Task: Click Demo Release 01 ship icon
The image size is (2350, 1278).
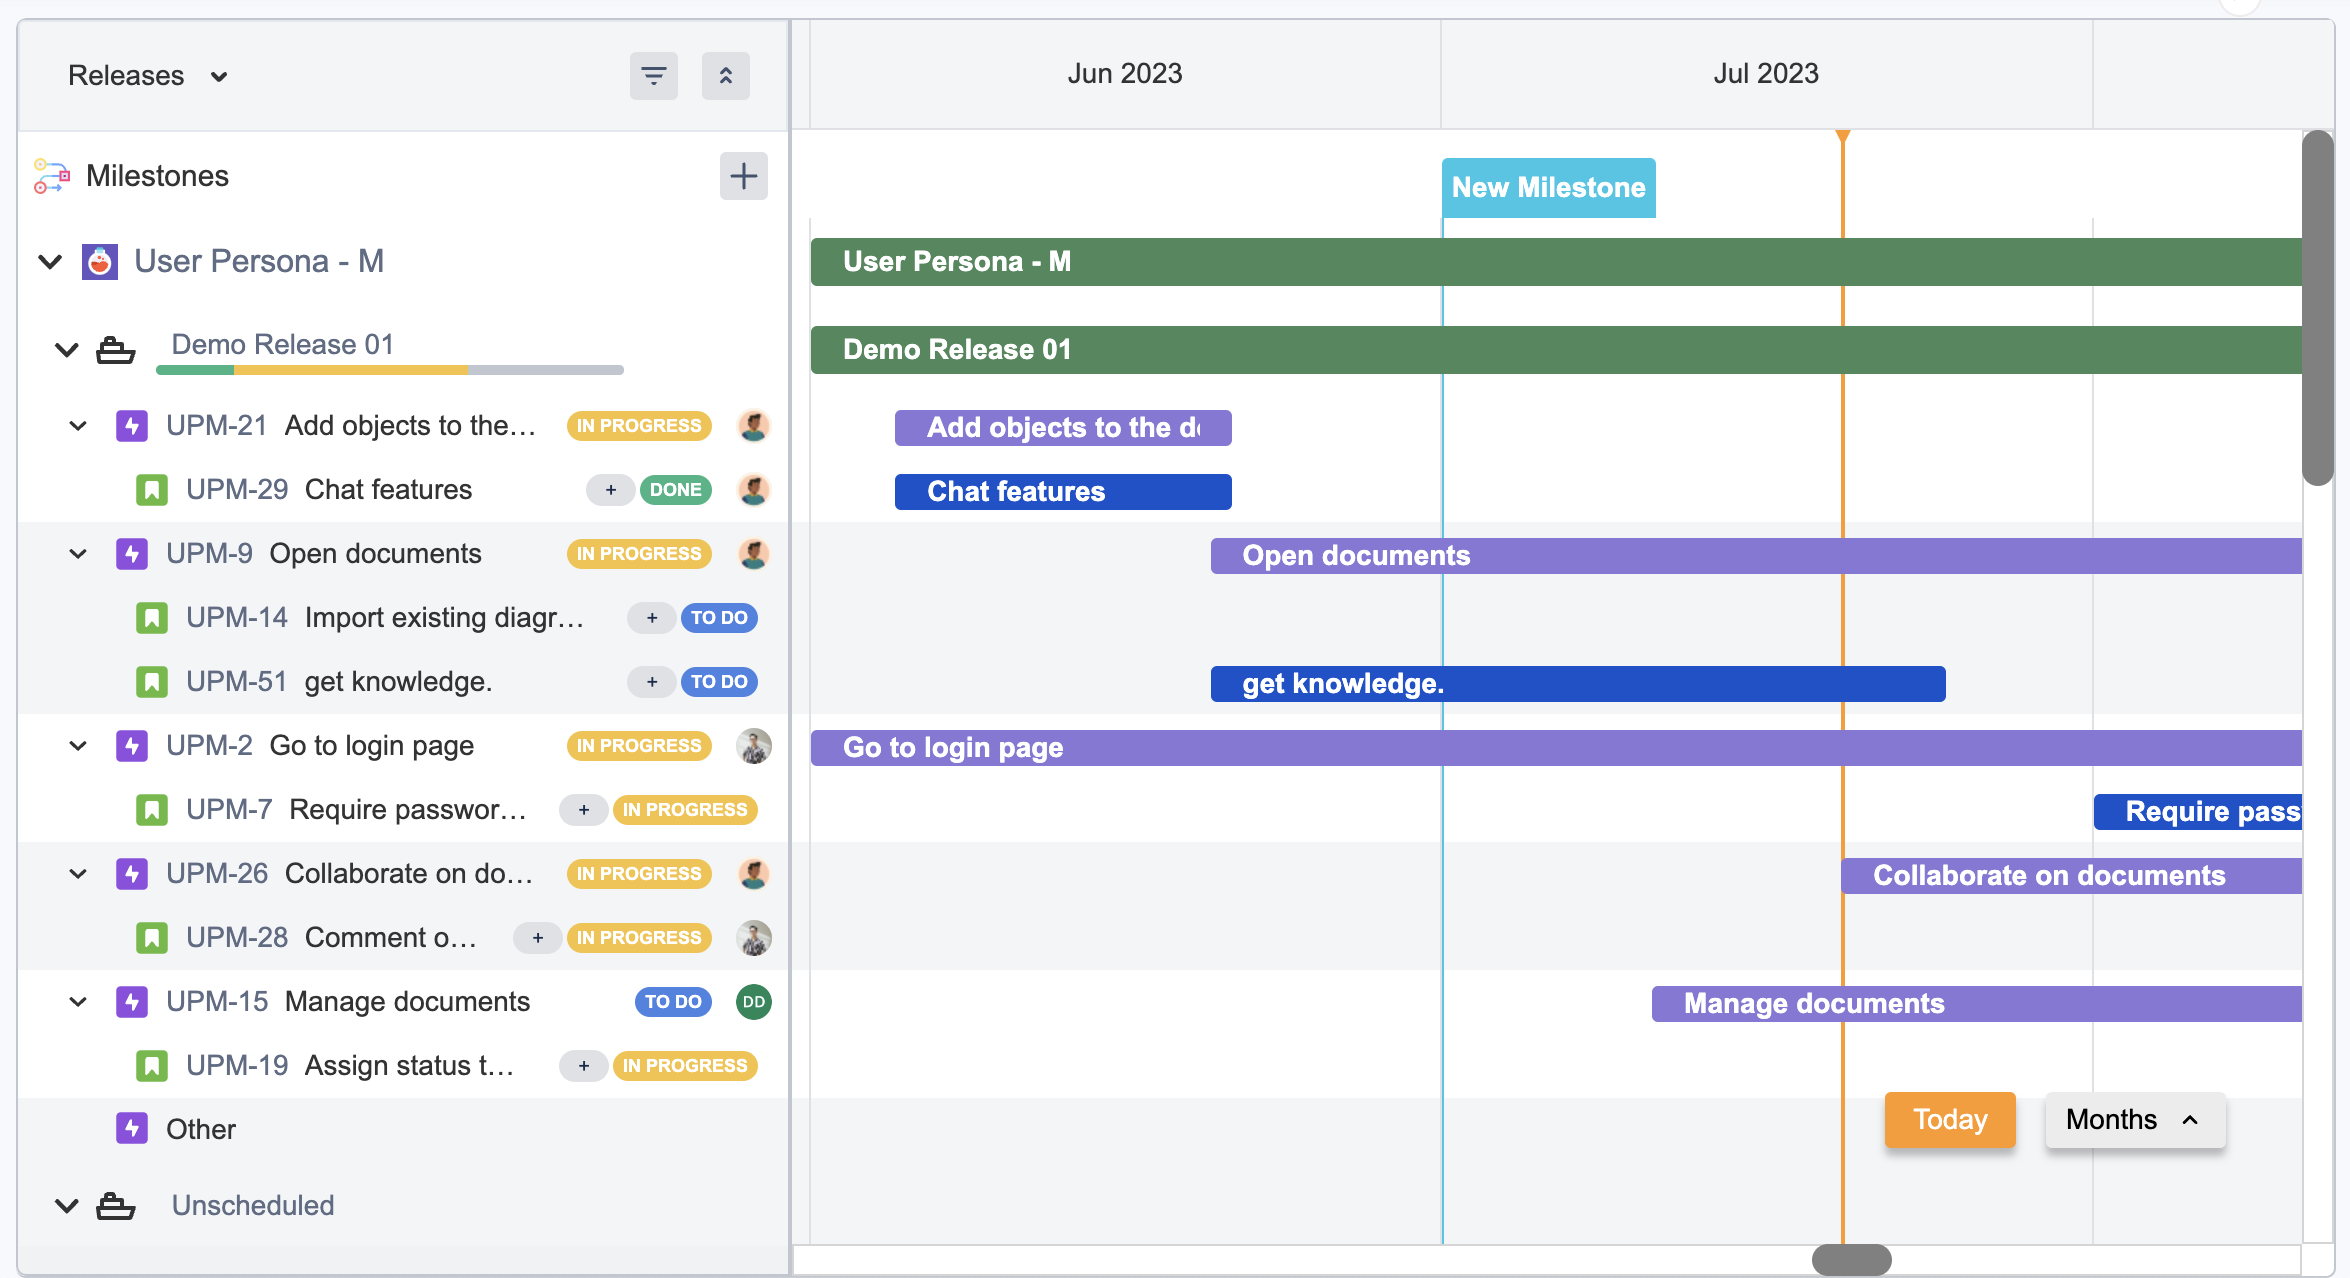Action: (115, 350)
